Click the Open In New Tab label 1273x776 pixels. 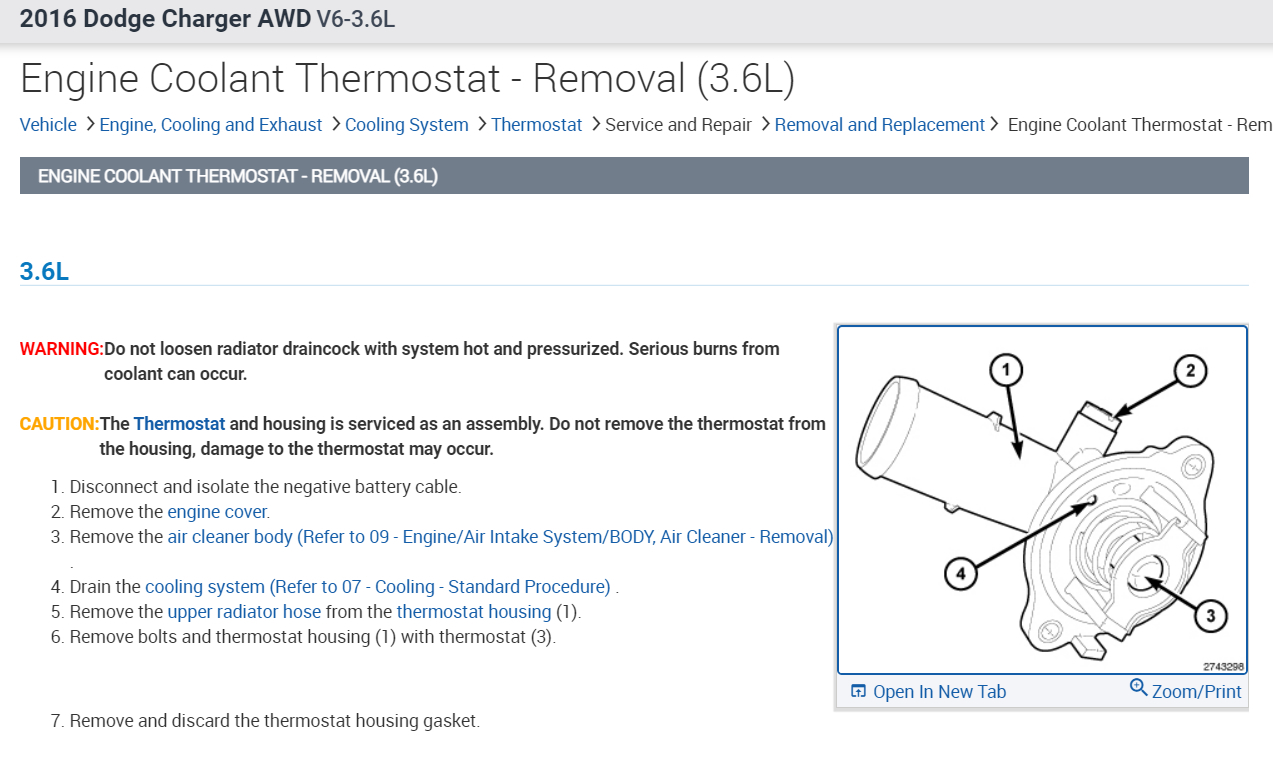pyautogui.click(x=939, y=692)
